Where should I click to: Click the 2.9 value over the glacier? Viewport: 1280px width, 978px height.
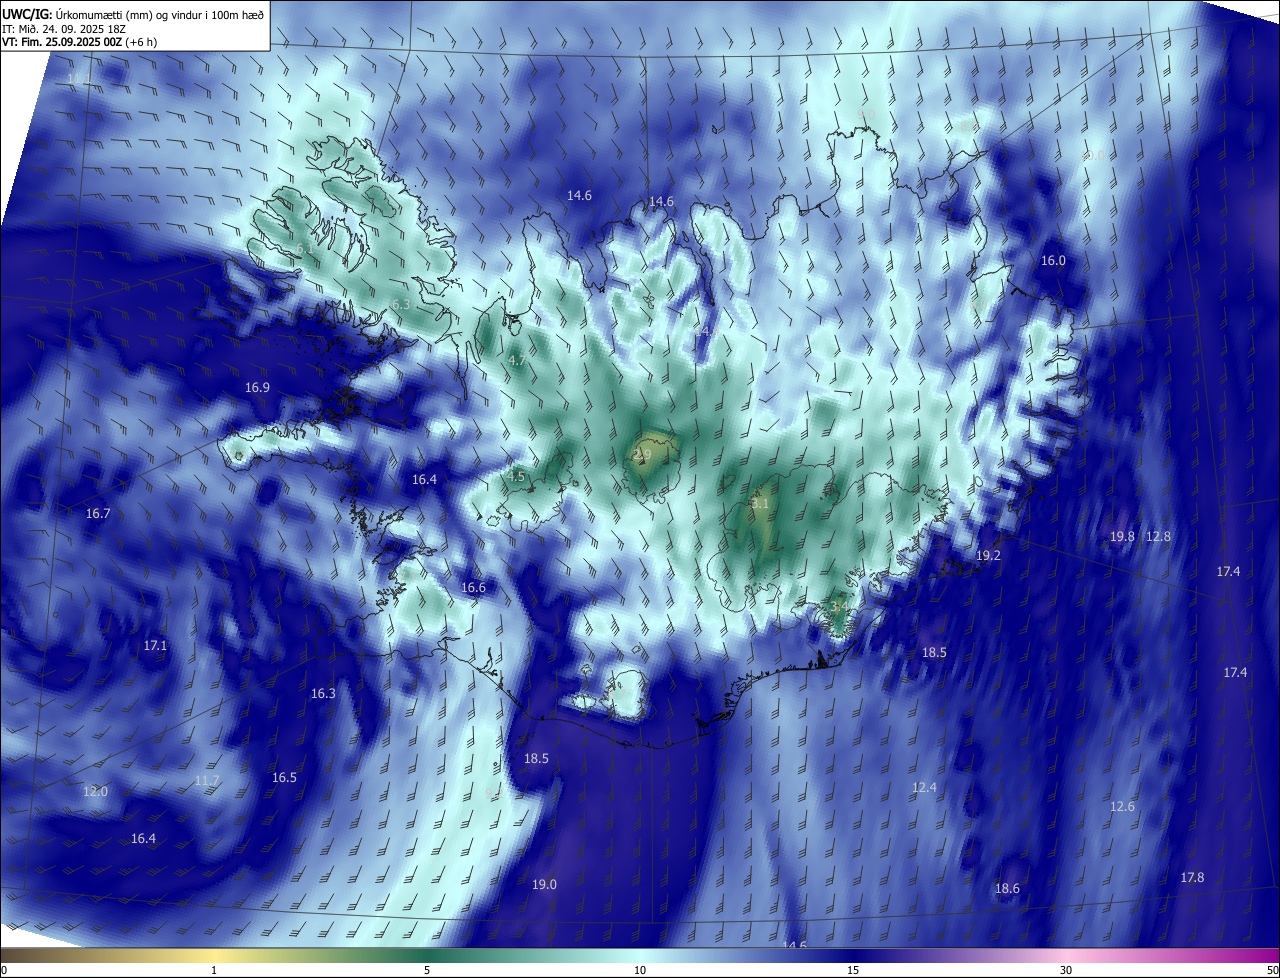click(643, 454)
